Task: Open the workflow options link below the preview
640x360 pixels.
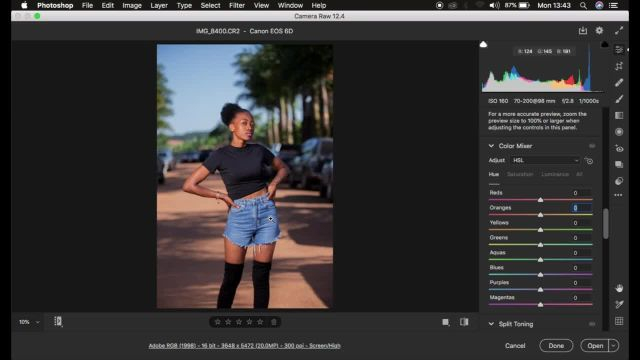Action: click(x=244, y=346)
